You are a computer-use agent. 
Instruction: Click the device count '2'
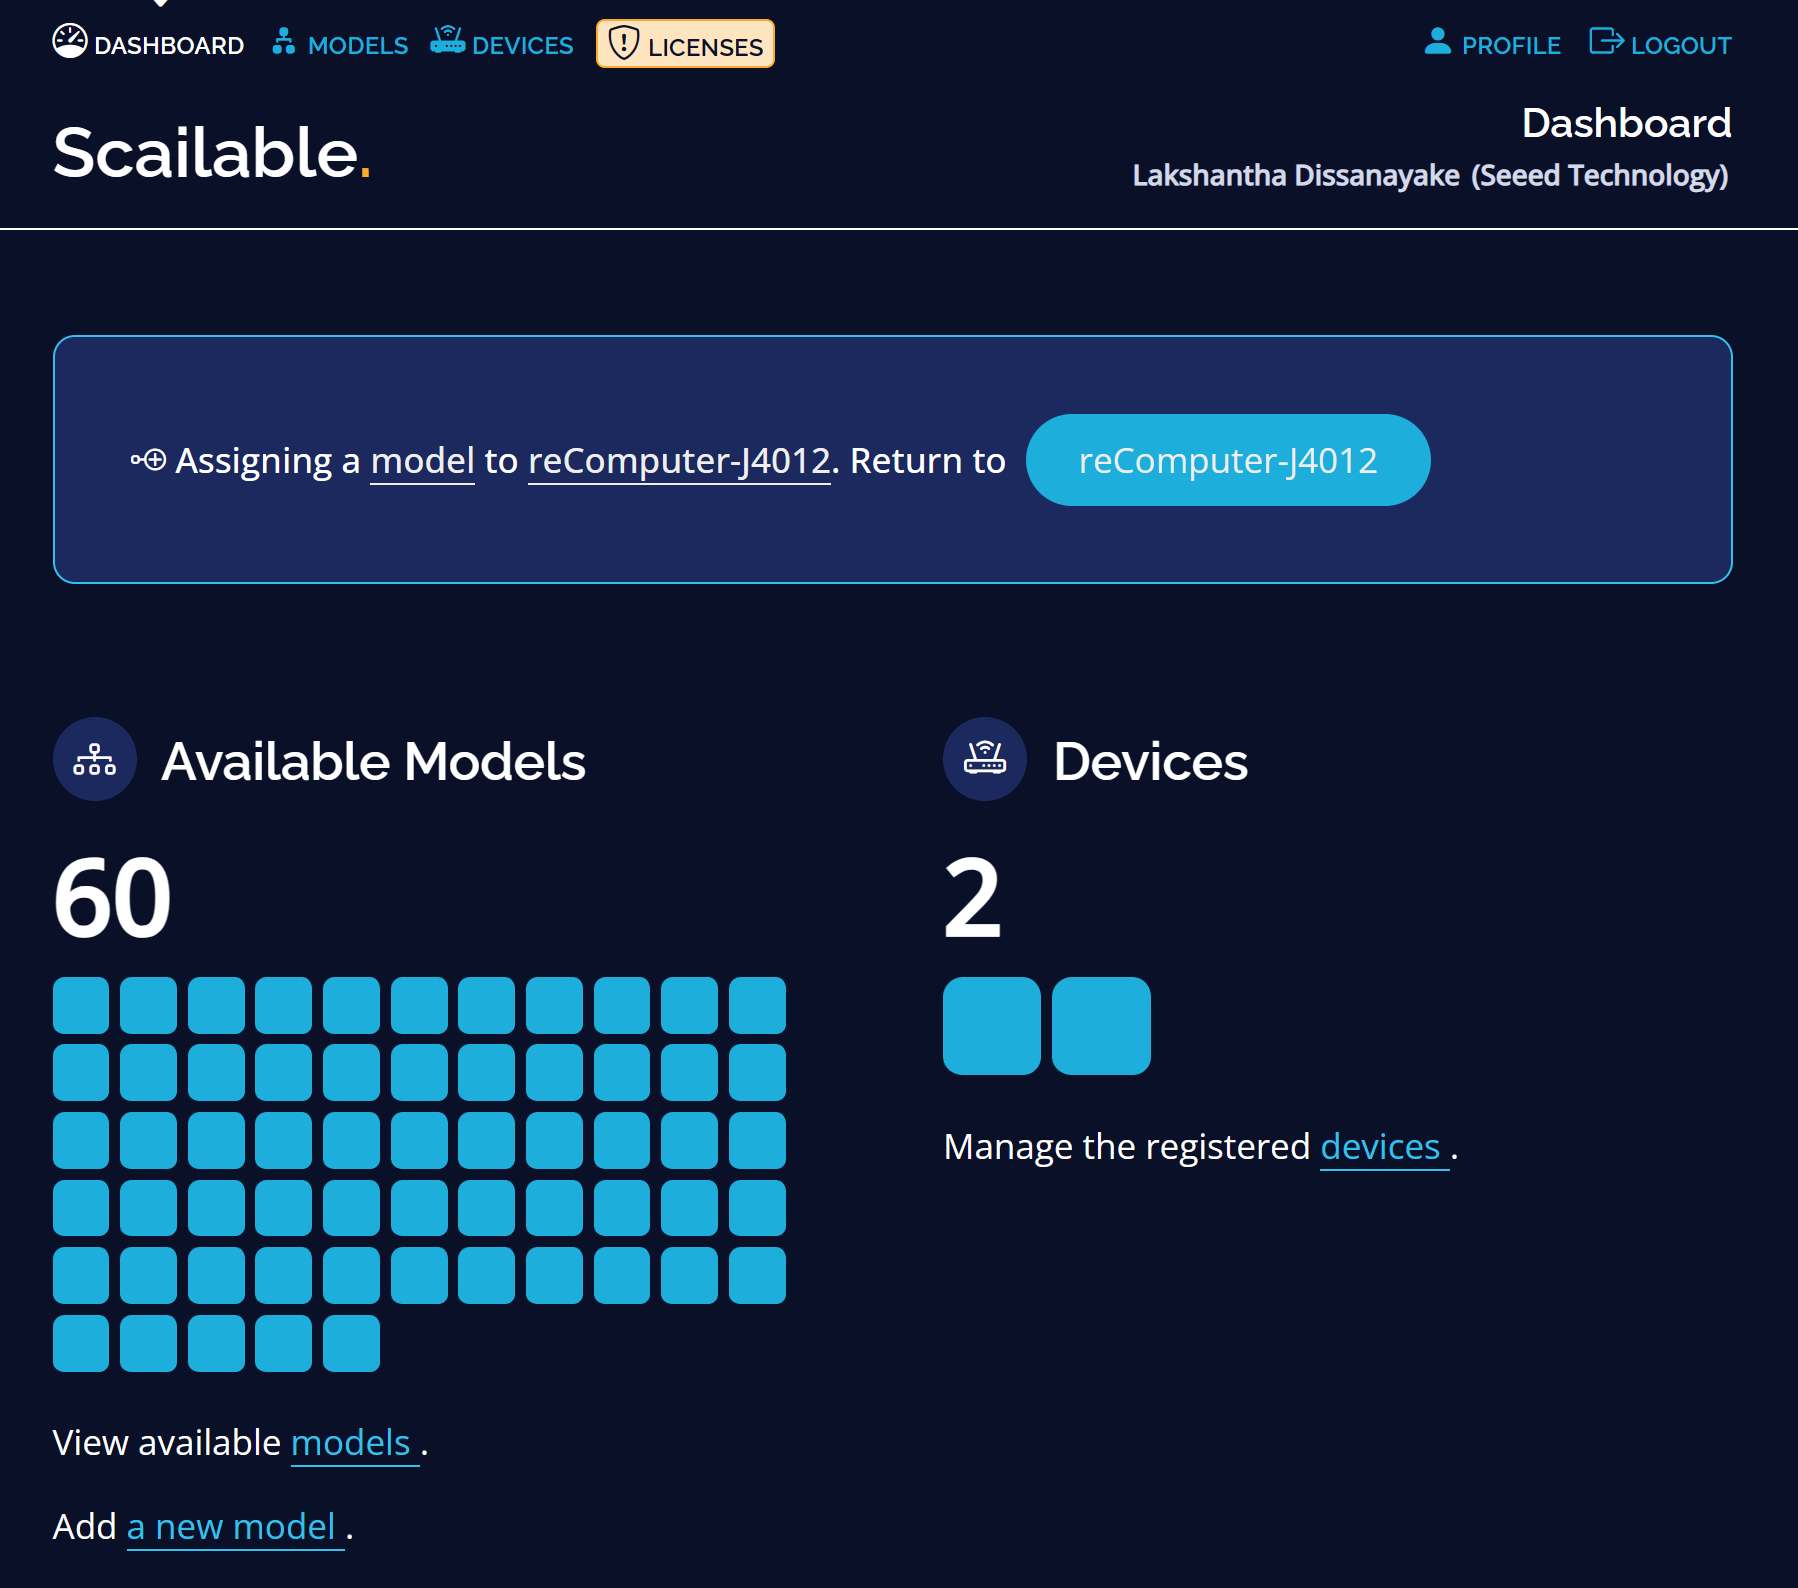pos(972,898)
